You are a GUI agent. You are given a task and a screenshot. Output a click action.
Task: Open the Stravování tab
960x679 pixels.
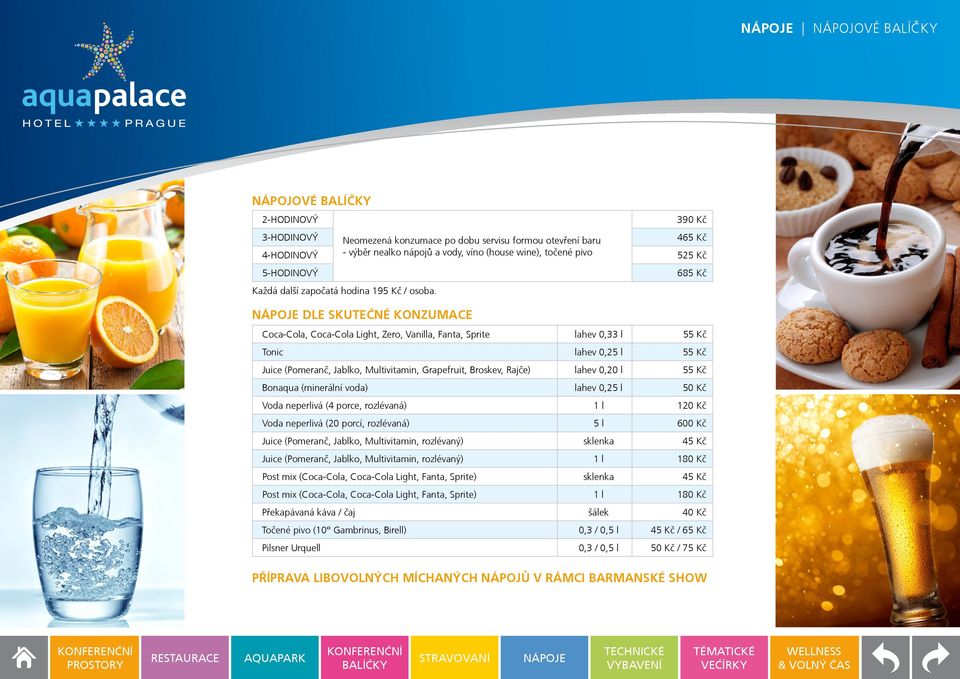click(x=454, y=658)
